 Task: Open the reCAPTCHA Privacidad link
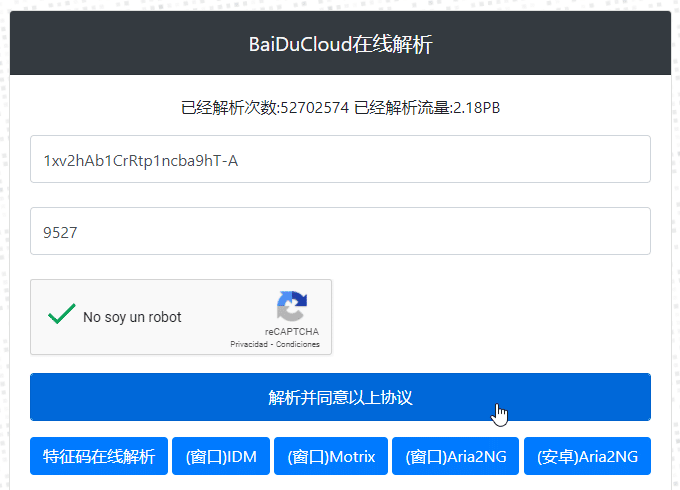pyautogui.click(x=249, y=344)
